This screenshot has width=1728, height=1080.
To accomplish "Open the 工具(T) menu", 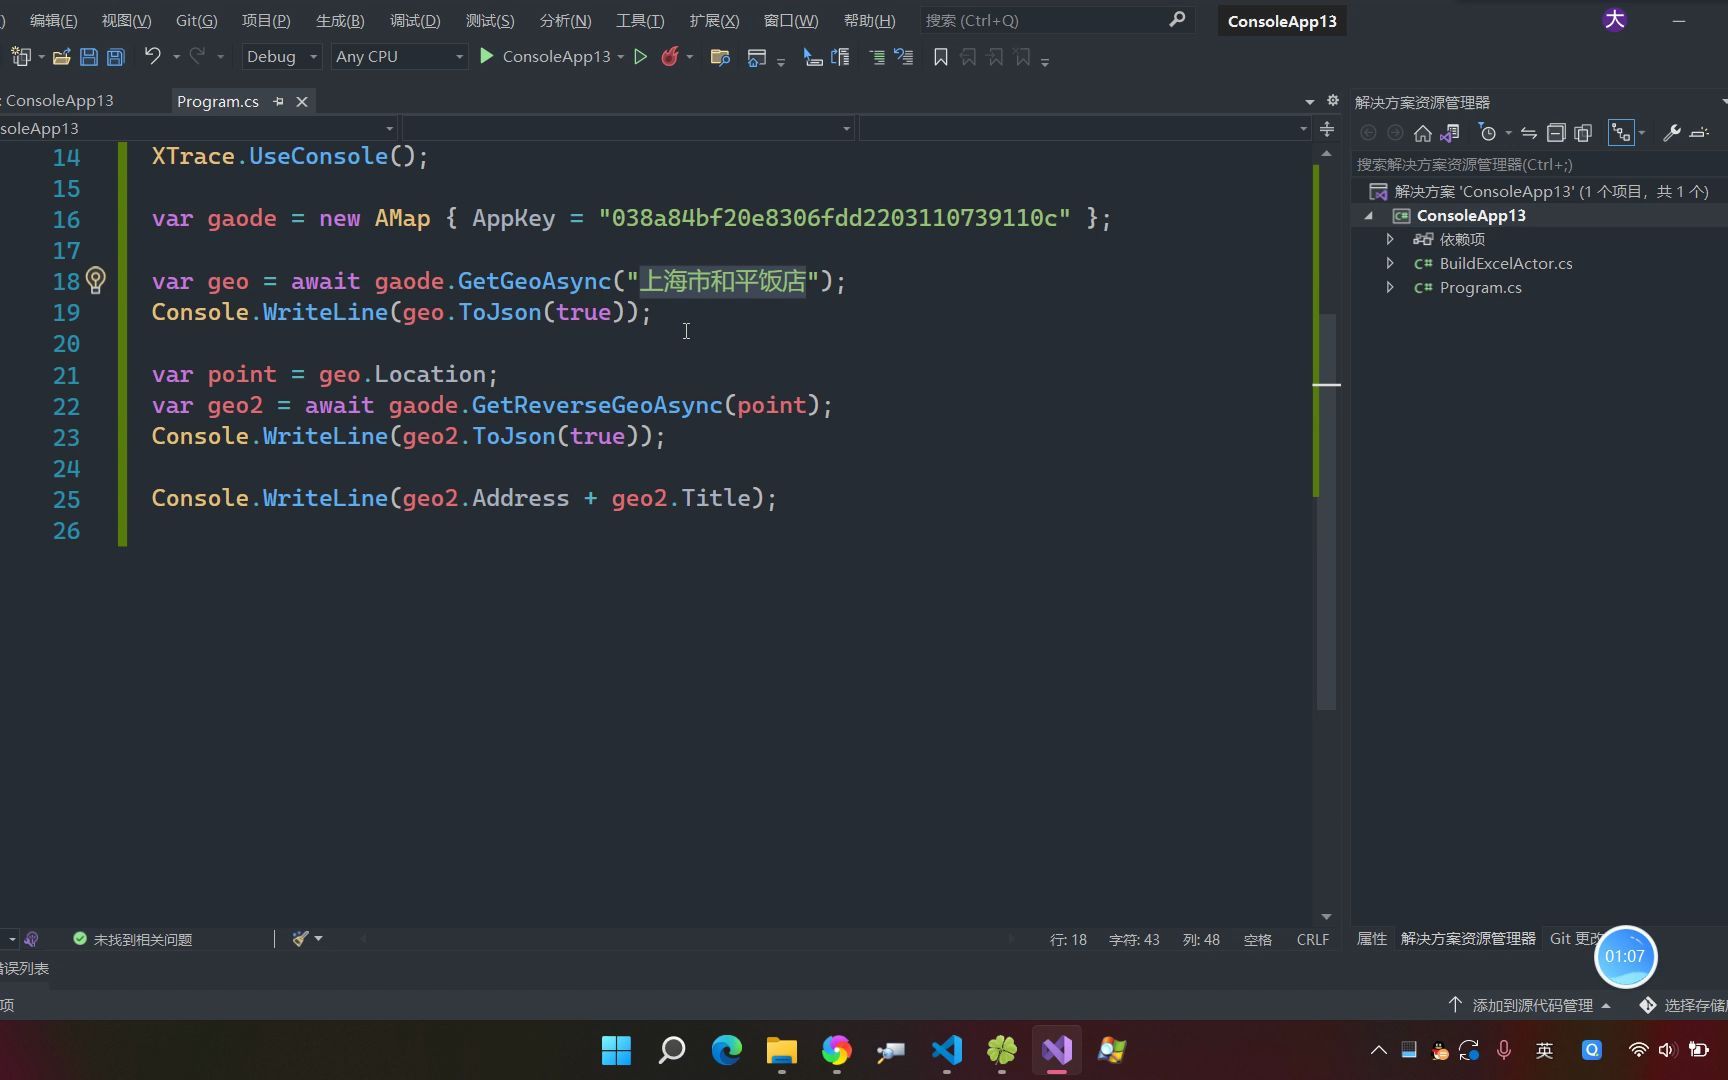I will pos(640,20).
